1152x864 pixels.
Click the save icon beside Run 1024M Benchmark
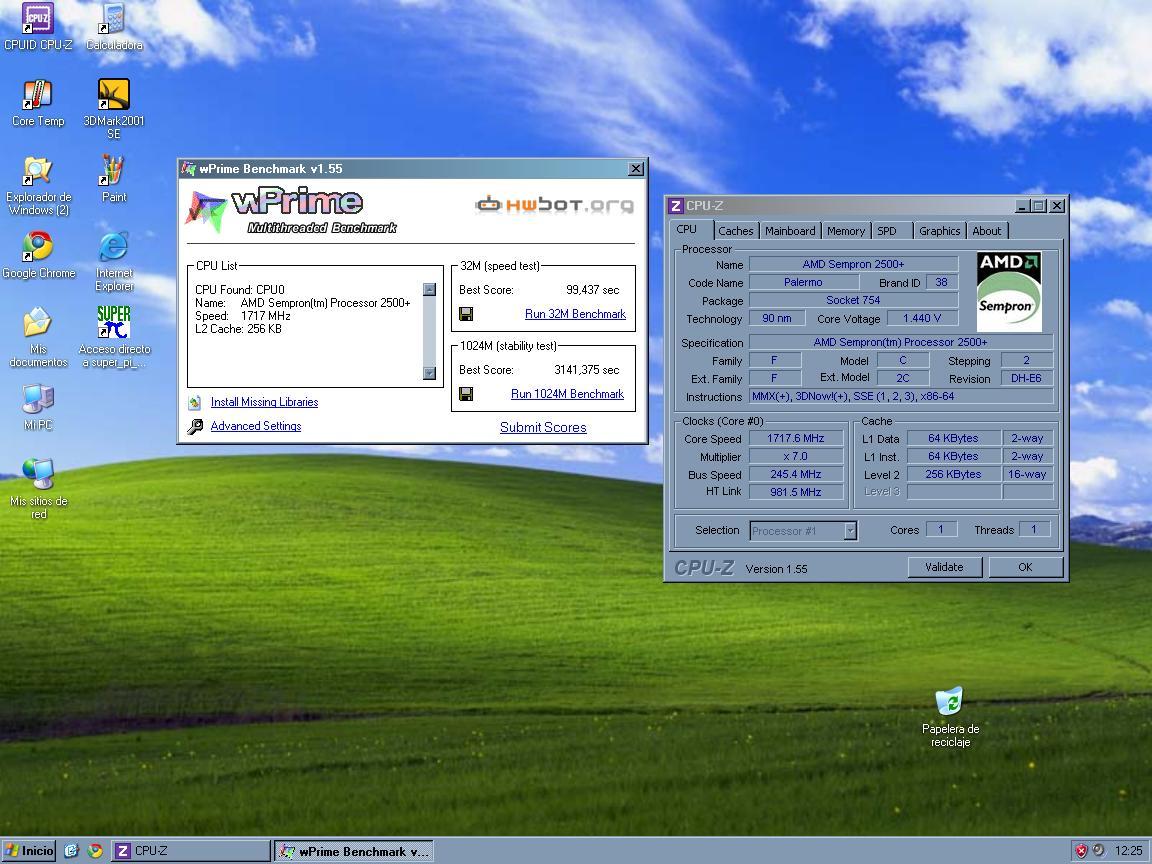pos(466,395)
